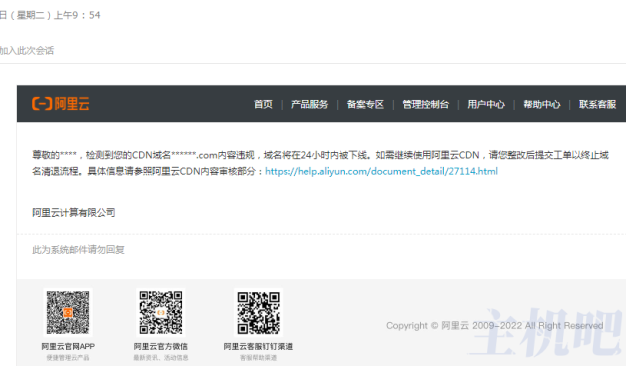This screenshot has width=626, height=366.
Task: Select the 阿里云计算有限公司 signature text
Action: [73, 212]
